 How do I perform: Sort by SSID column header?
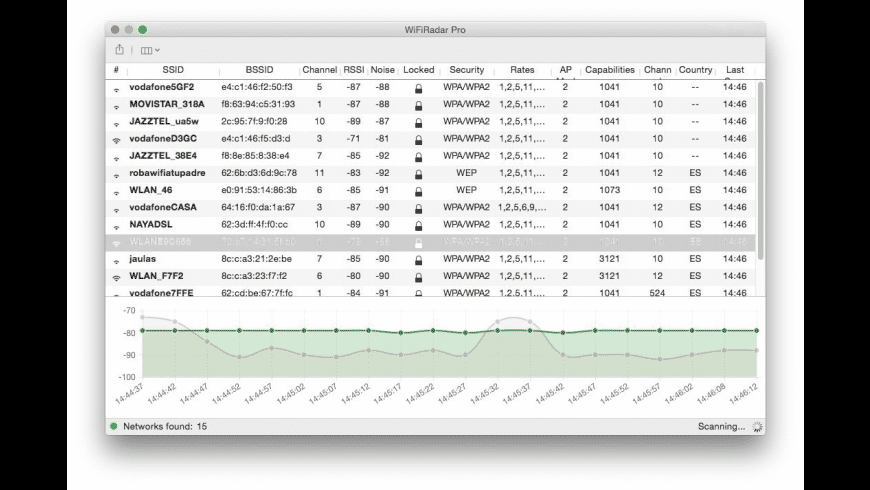(x=173, y=70)
